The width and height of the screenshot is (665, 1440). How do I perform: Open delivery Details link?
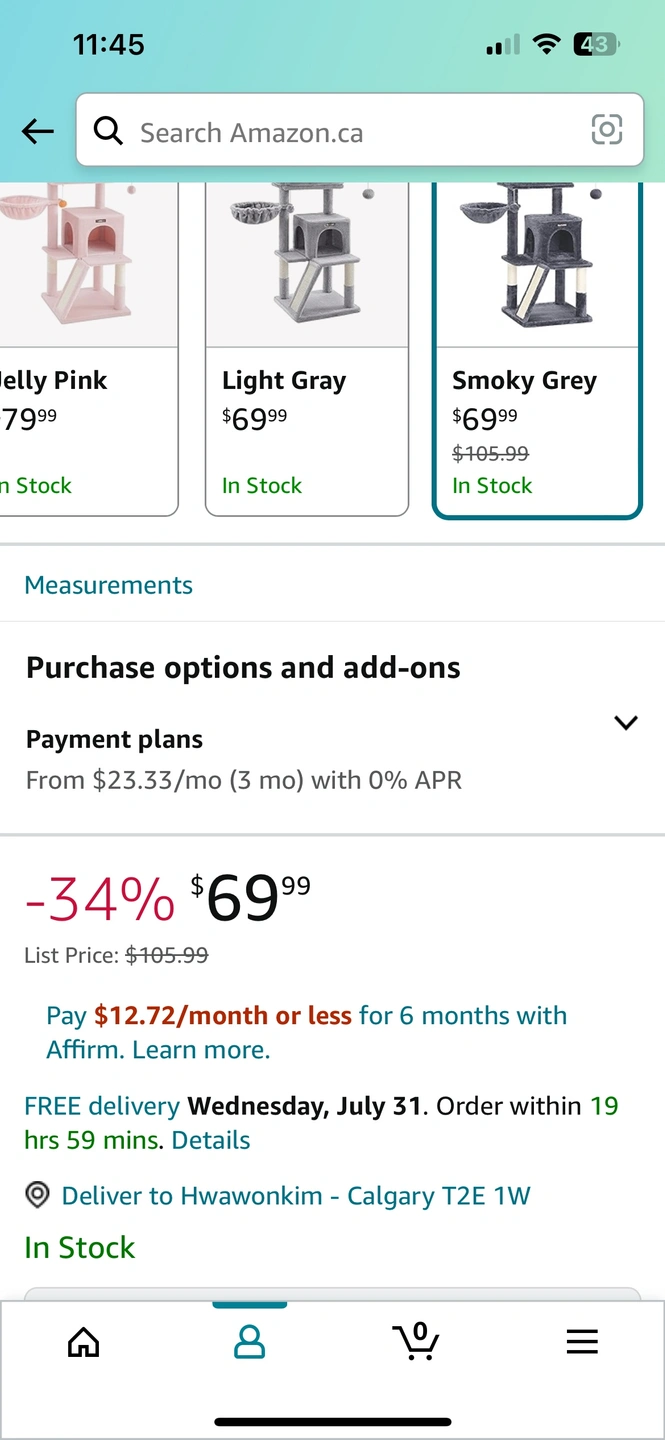coord(211,1140)
